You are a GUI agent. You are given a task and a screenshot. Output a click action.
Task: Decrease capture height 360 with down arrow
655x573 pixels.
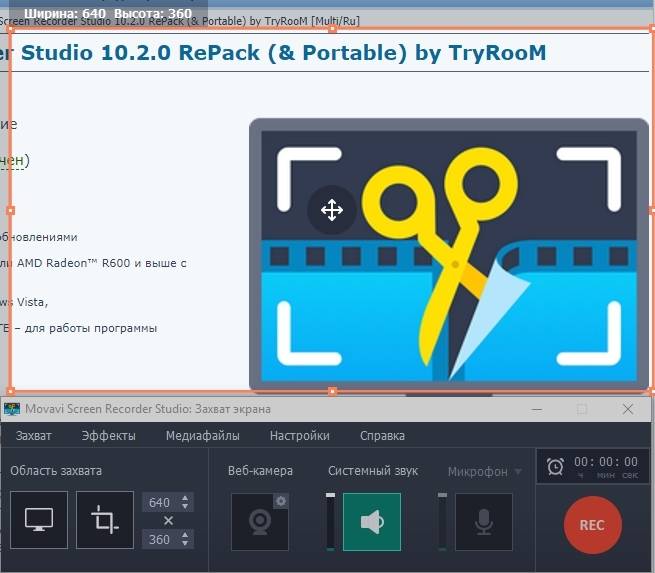point(185,543)
